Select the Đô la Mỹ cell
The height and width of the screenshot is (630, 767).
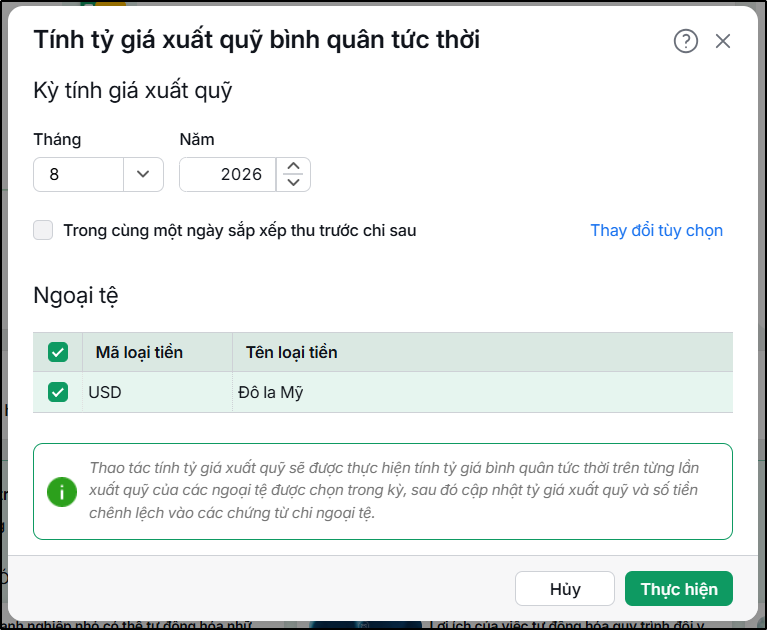482,392
